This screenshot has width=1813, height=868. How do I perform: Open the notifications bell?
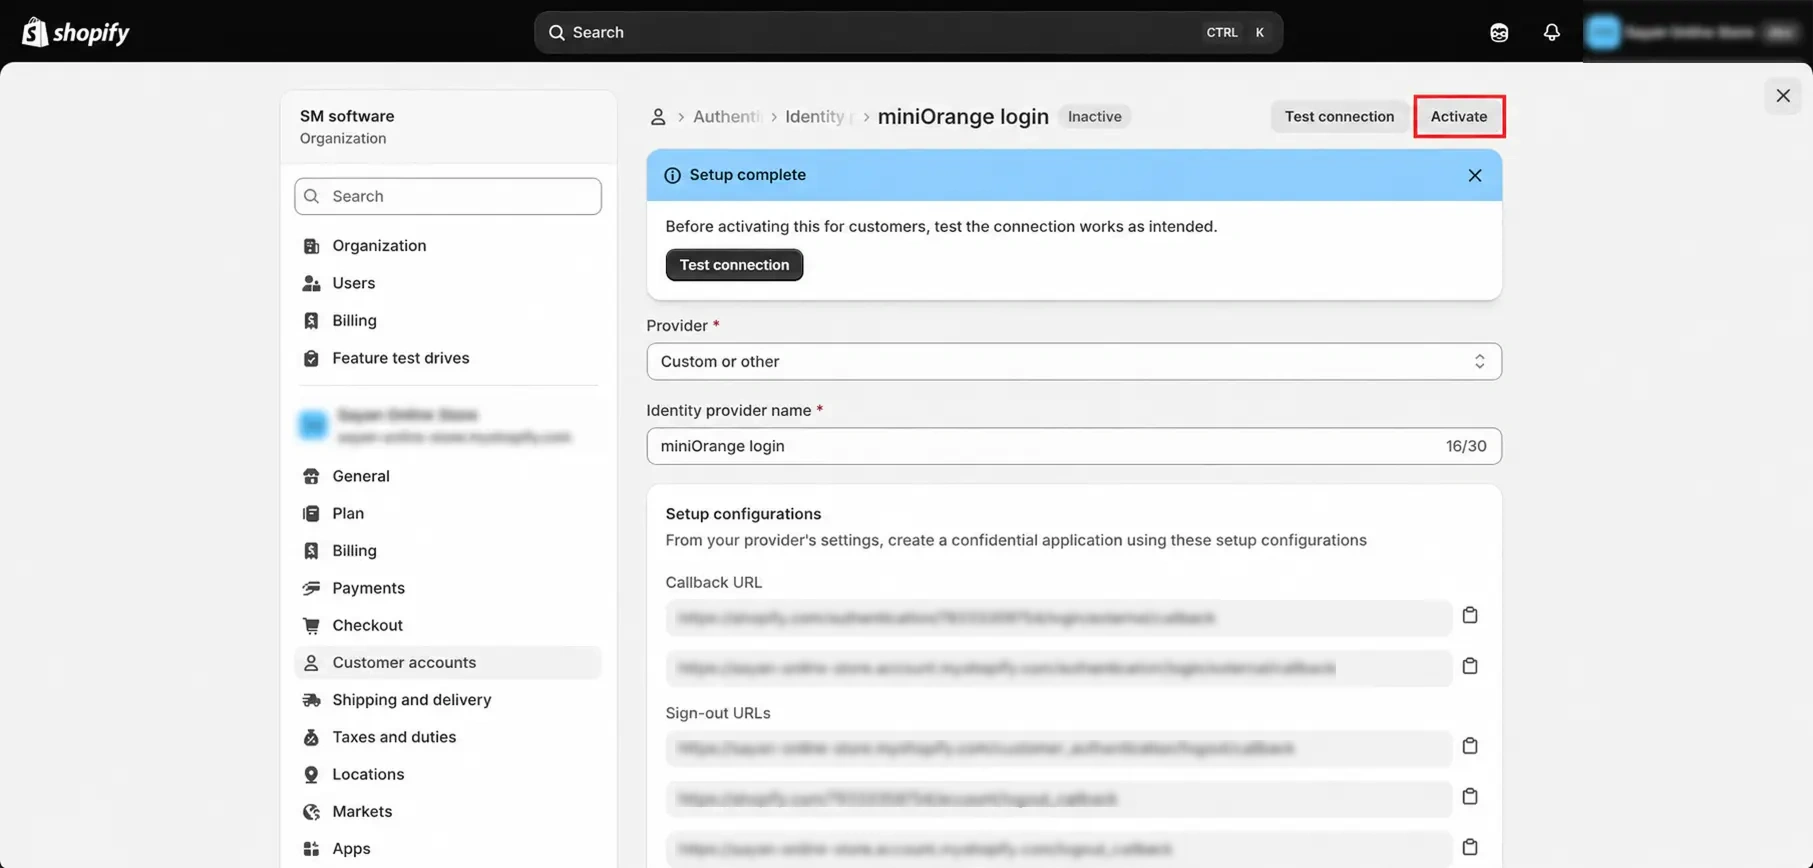pyautogui.click(x=1551, y=32)
